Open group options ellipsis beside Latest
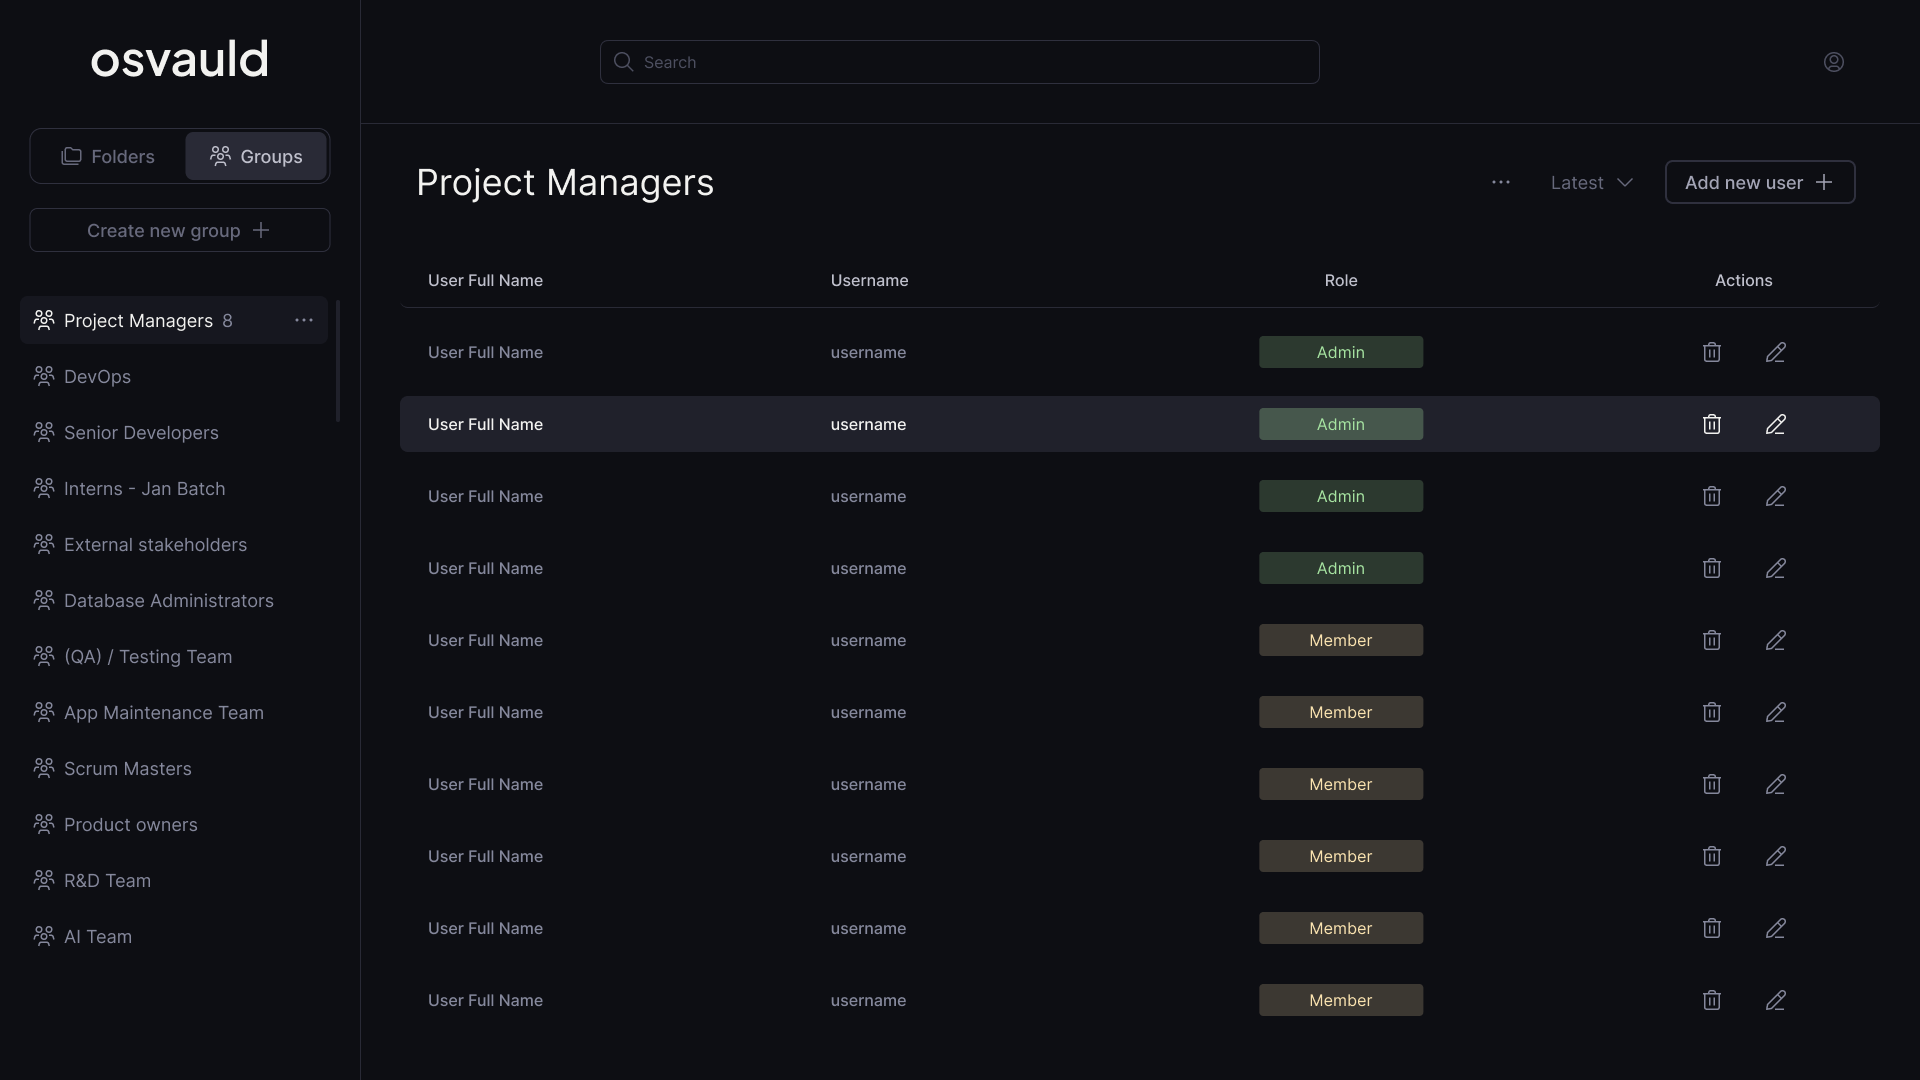The image size is (1920, 1080). click(1500, 182)
